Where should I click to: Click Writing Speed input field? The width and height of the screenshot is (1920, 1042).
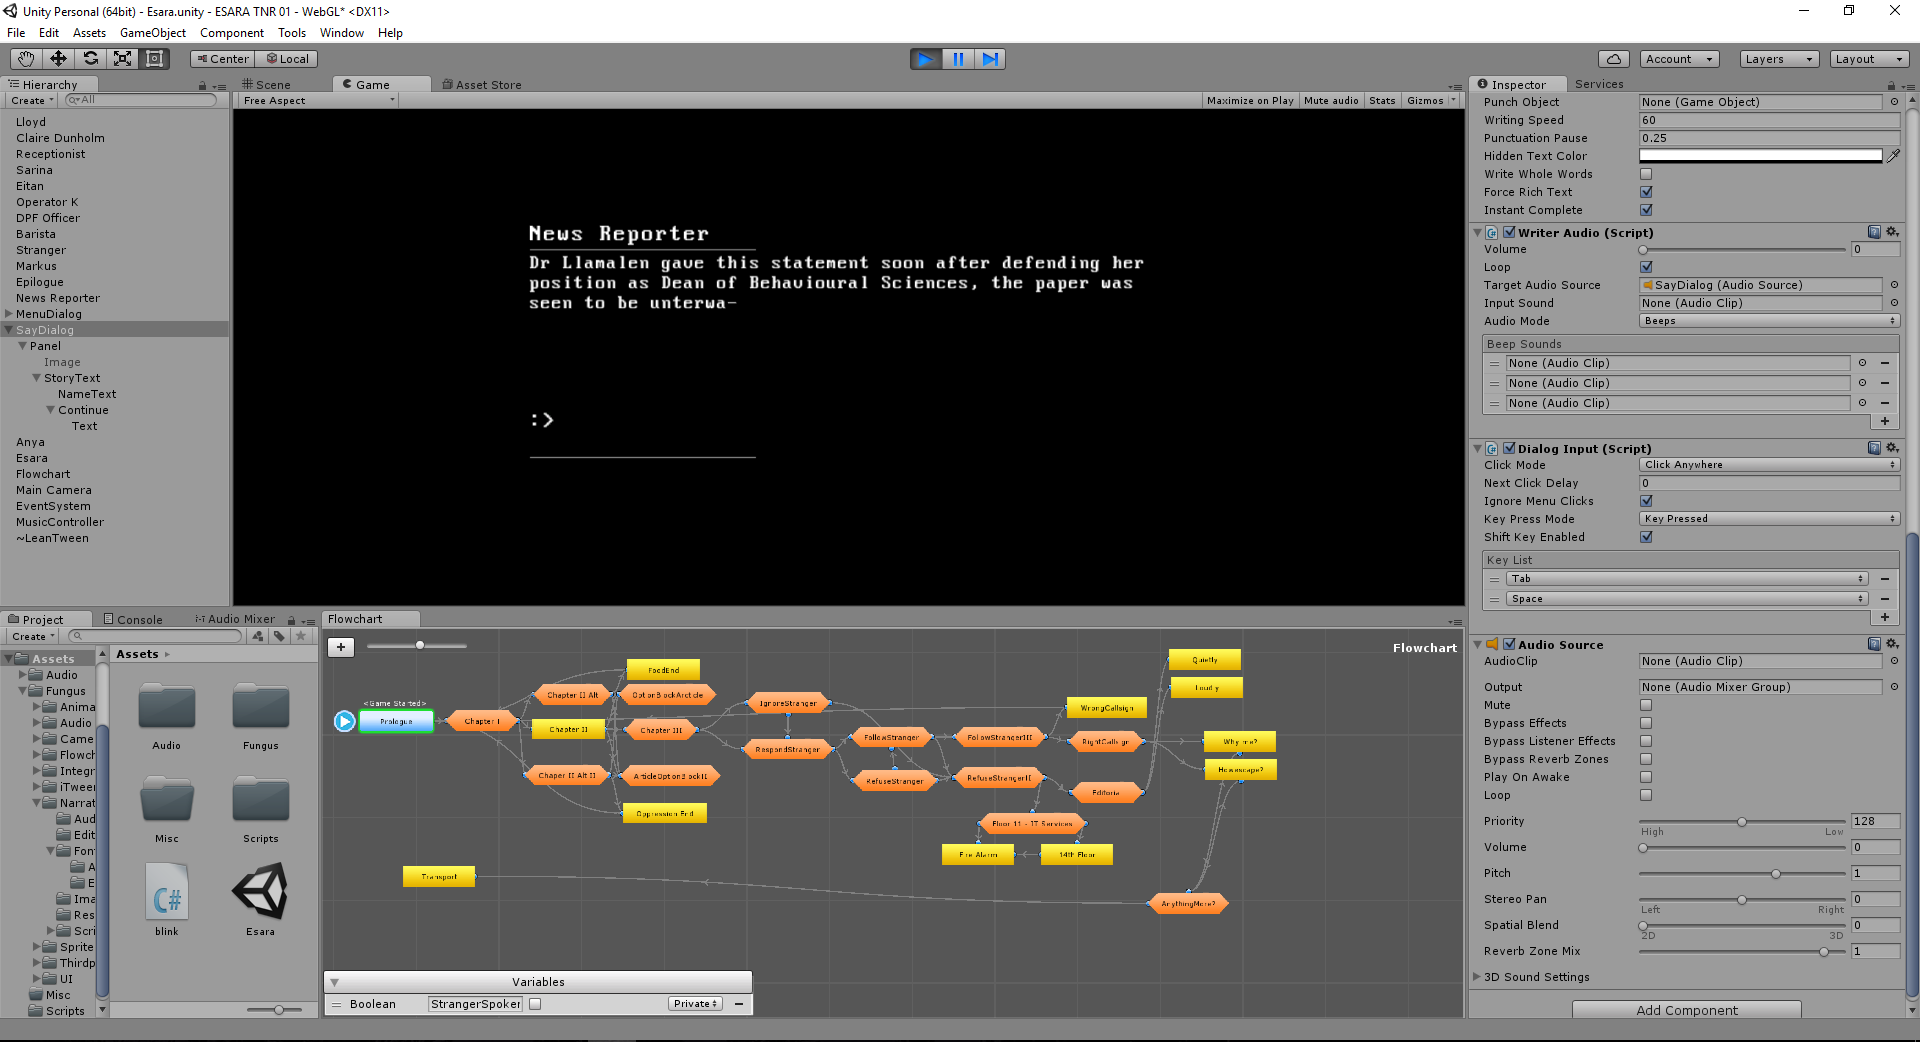pos(1769,120)
